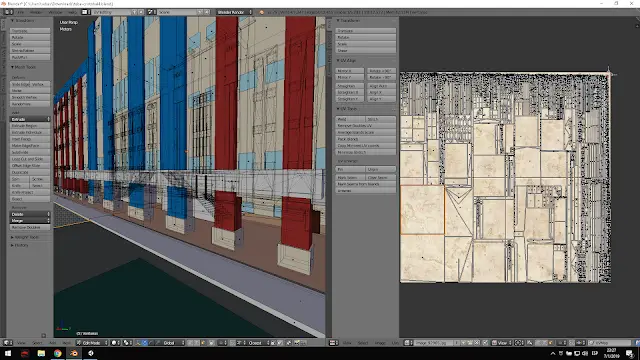Open the Delete dropdown menu

pyautogui.click(x=30, y=214)
